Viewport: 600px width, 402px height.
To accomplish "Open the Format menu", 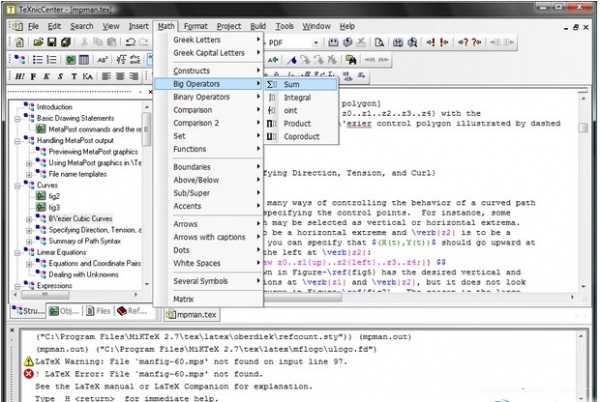I will pyautogui.click(x=195, y=24).
